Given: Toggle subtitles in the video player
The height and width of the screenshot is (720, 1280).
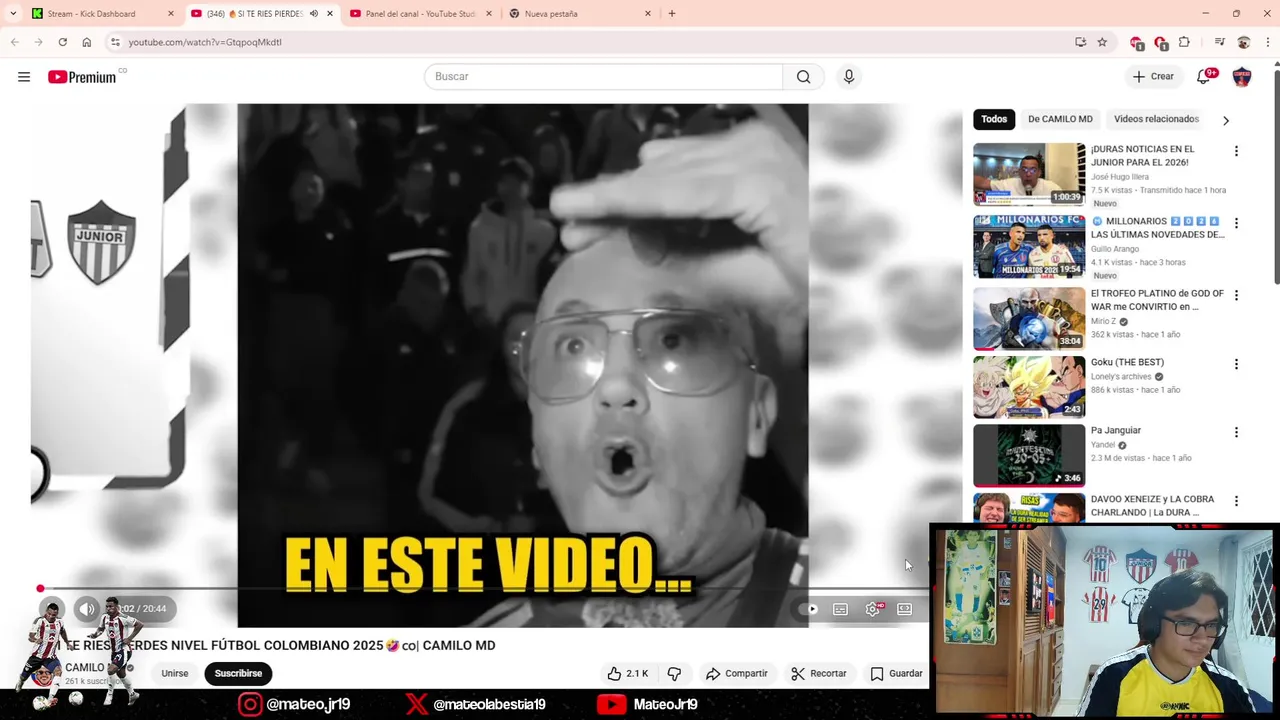Looking at the screenshot, I should click(x=841, y=609).
